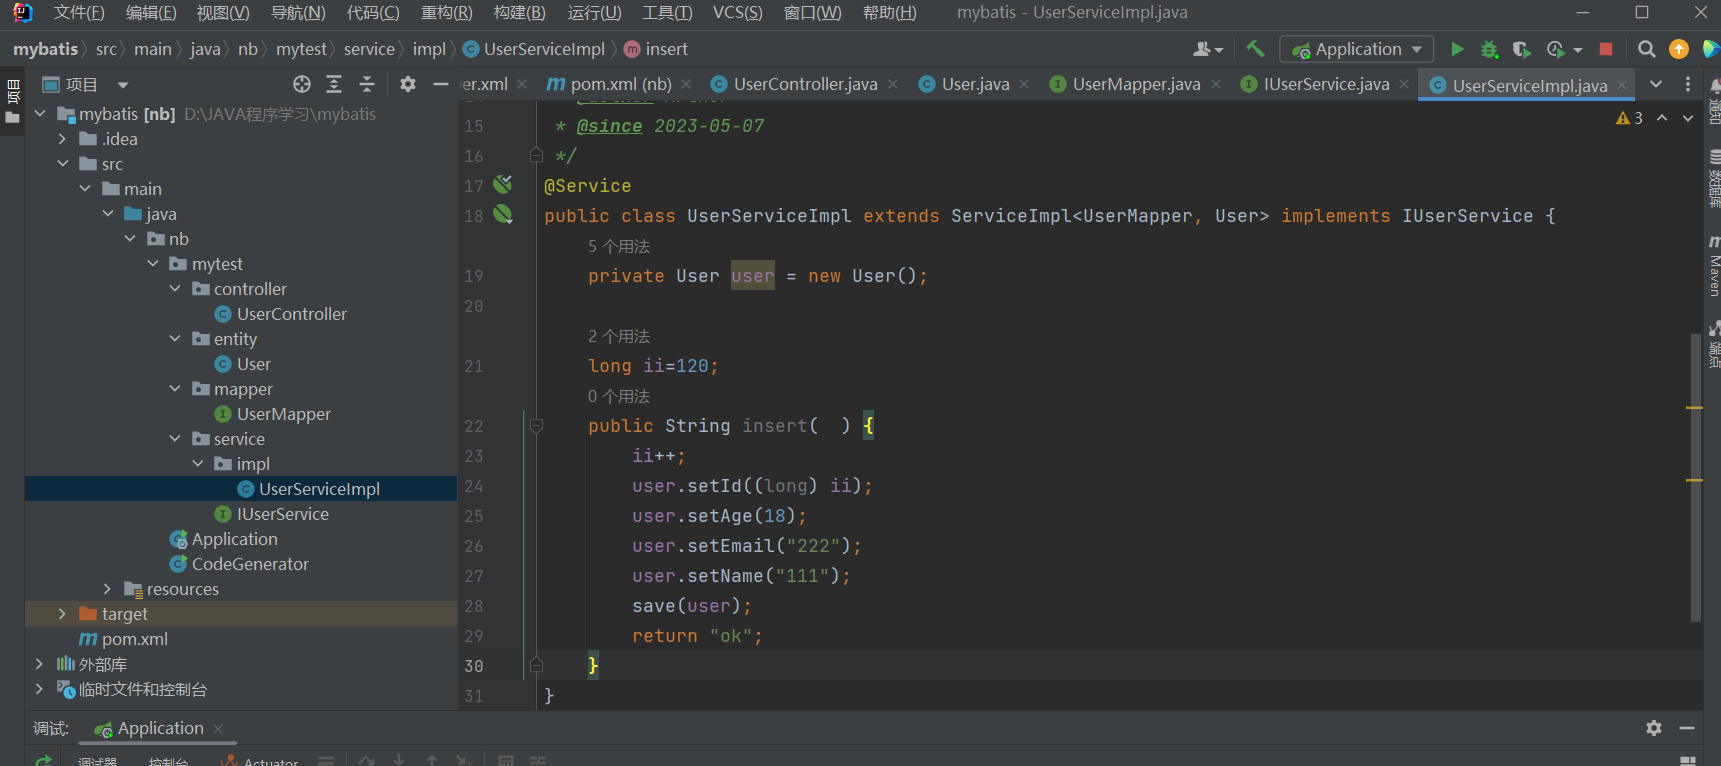Viewport: 1721px width, 766px height.
Task: Open the Application run configuration dropdown
Action: point(1357,49)
